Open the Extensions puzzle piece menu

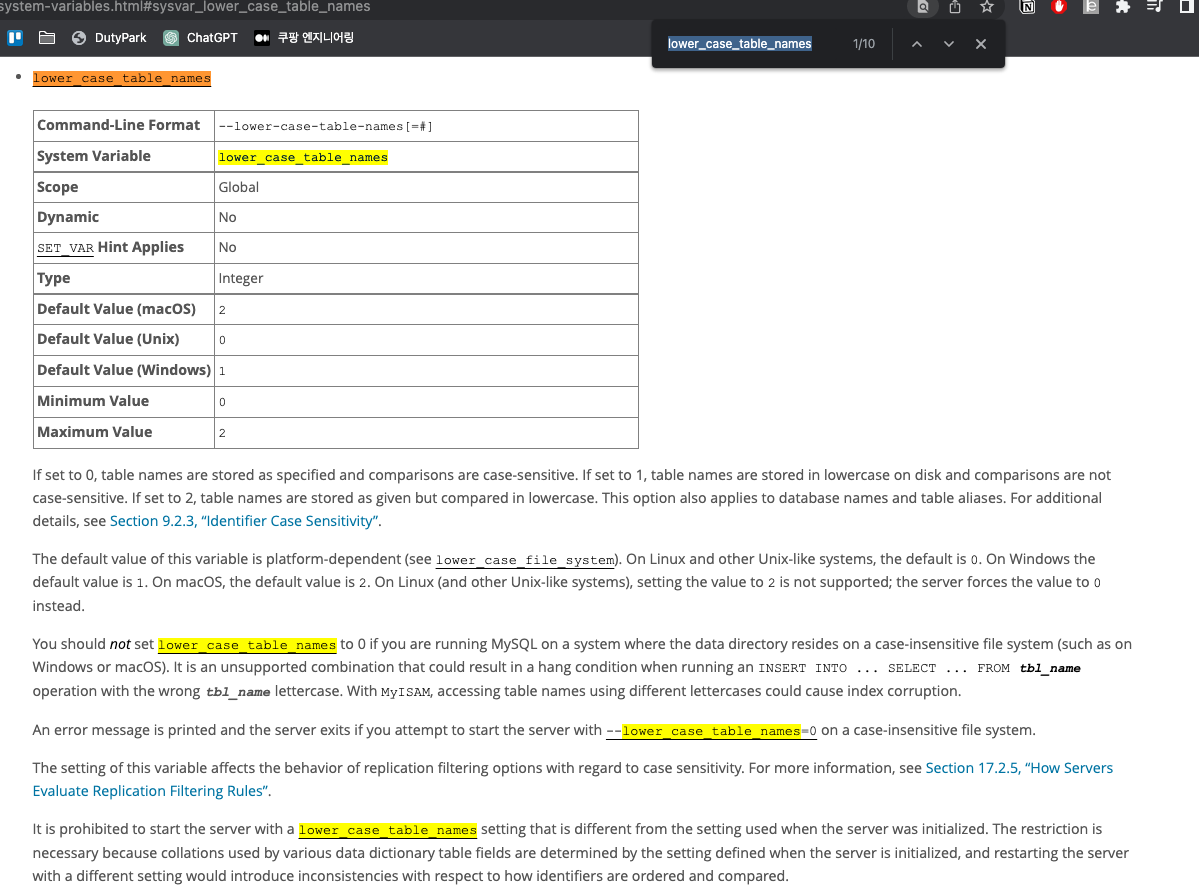[x=1123, y=7]
